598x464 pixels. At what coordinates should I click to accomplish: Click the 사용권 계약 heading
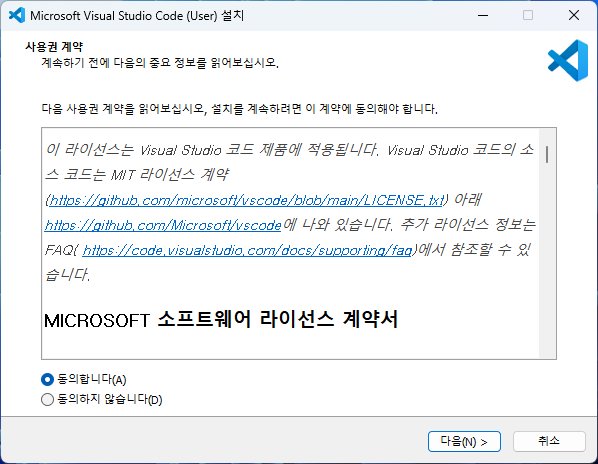coord(54,47)
